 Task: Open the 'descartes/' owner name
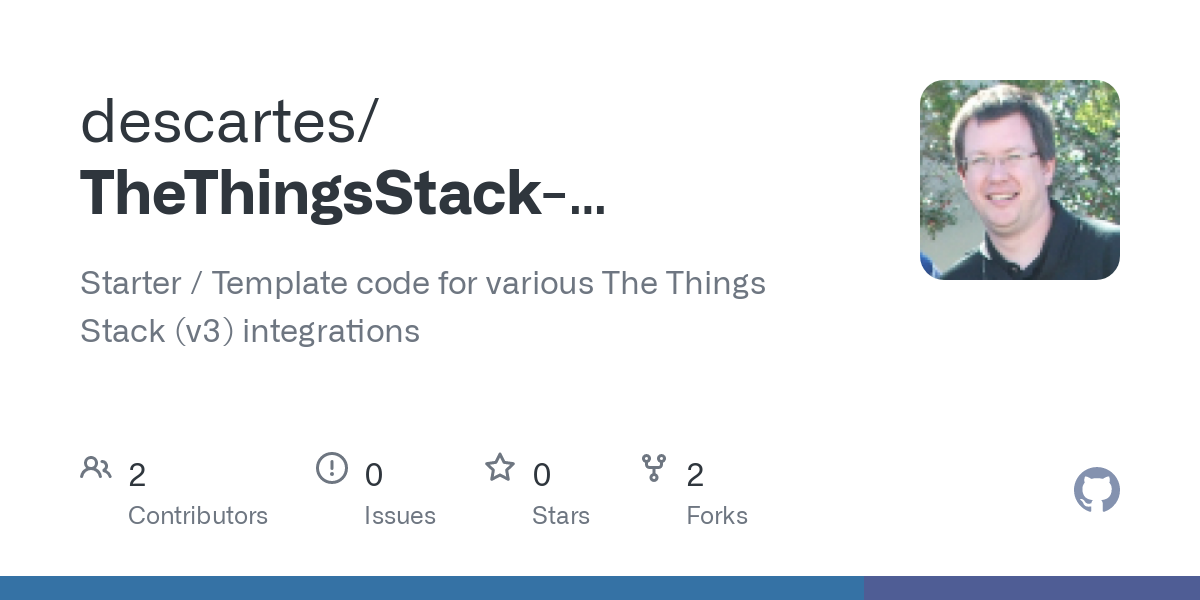pyautogui.click(x=229, y=121)
